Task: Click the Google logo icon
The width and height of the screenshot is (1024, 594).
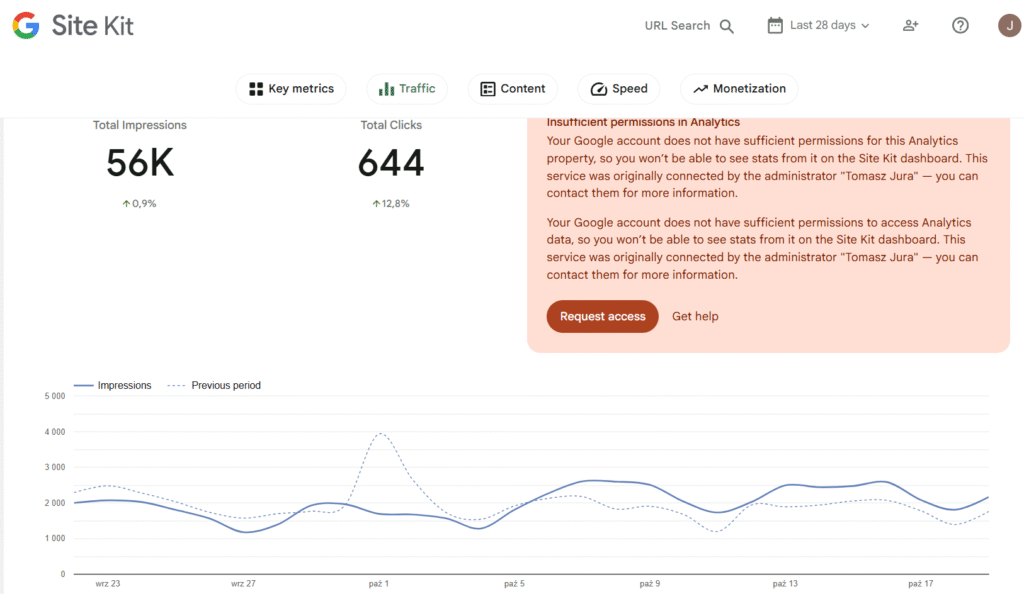Action: click(26, 26)
